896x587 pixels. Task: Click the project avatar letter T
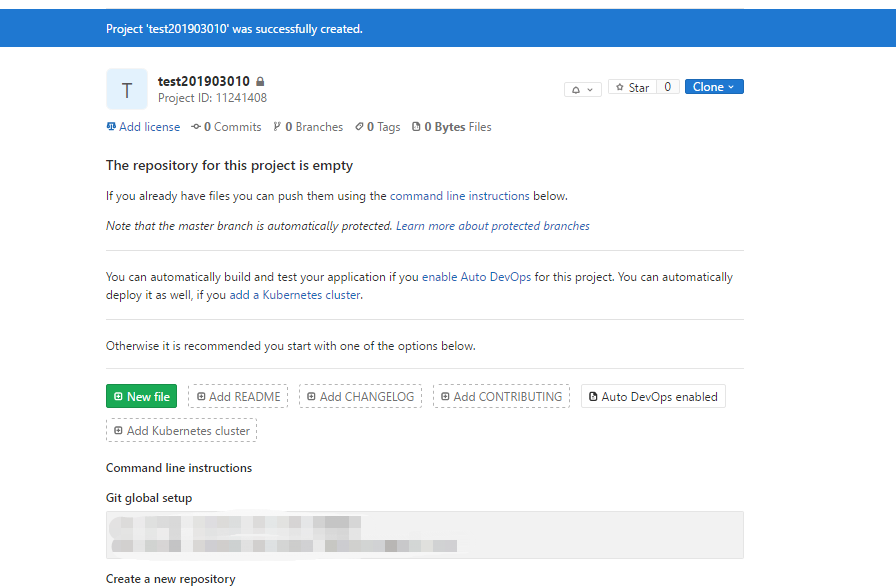click(x=127, y=90)
